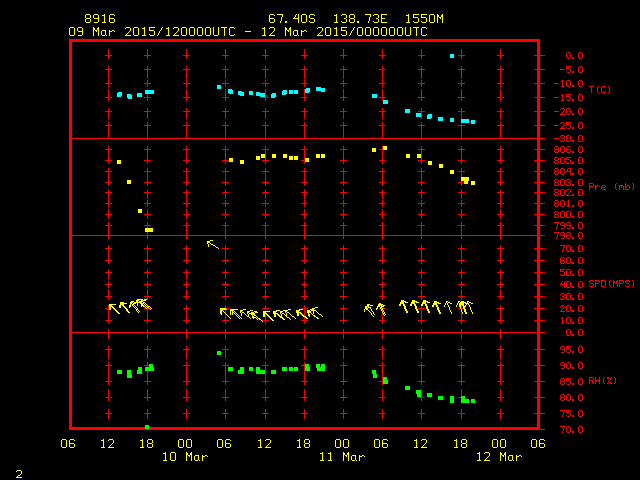Viewport: 640px width, 480px height.
Task: Select the longitude text 138.73E
Action: (x=360, y=19)
